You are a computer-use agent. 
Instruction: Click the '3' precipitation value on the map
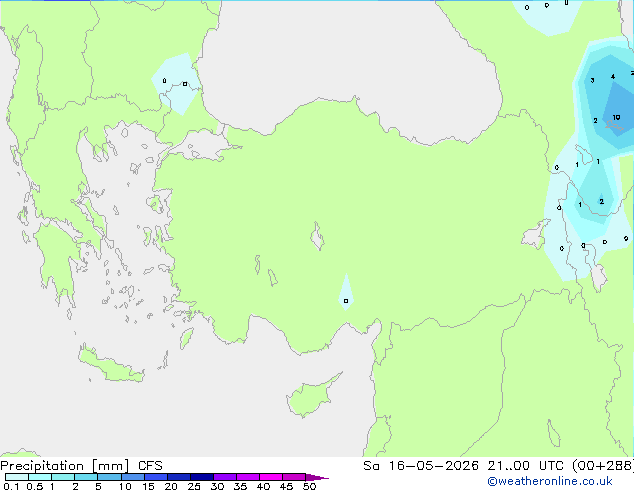click(x=592, y=80)
